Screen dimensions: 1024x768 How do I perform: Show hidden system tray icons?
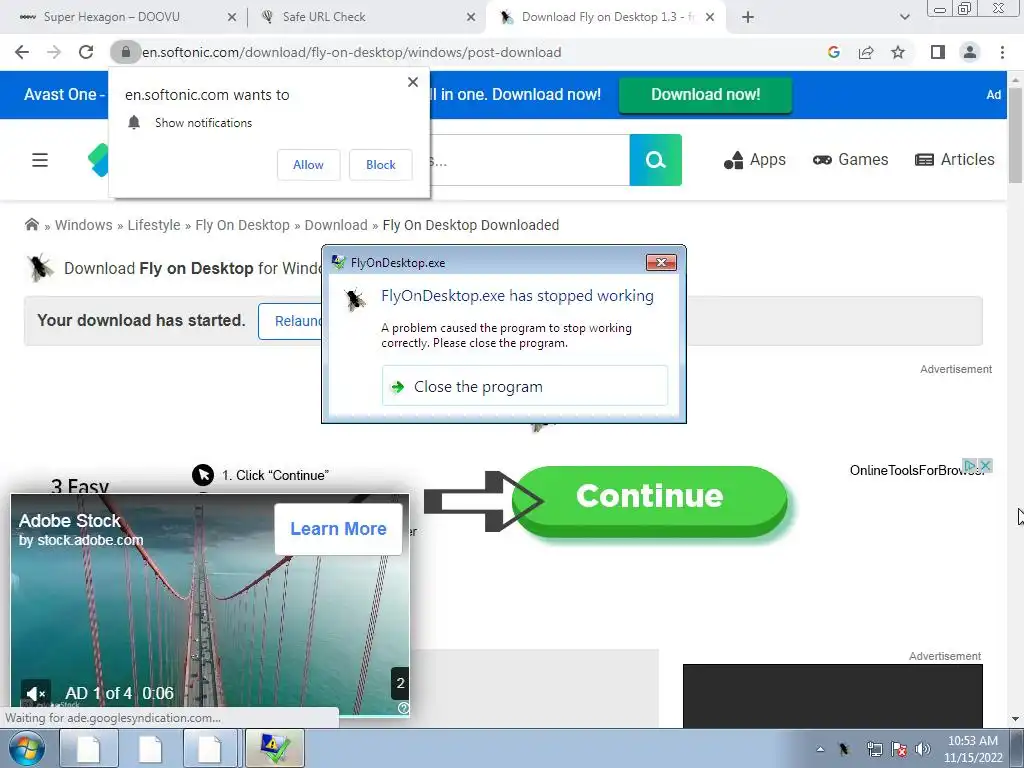[x=820, y=750]
